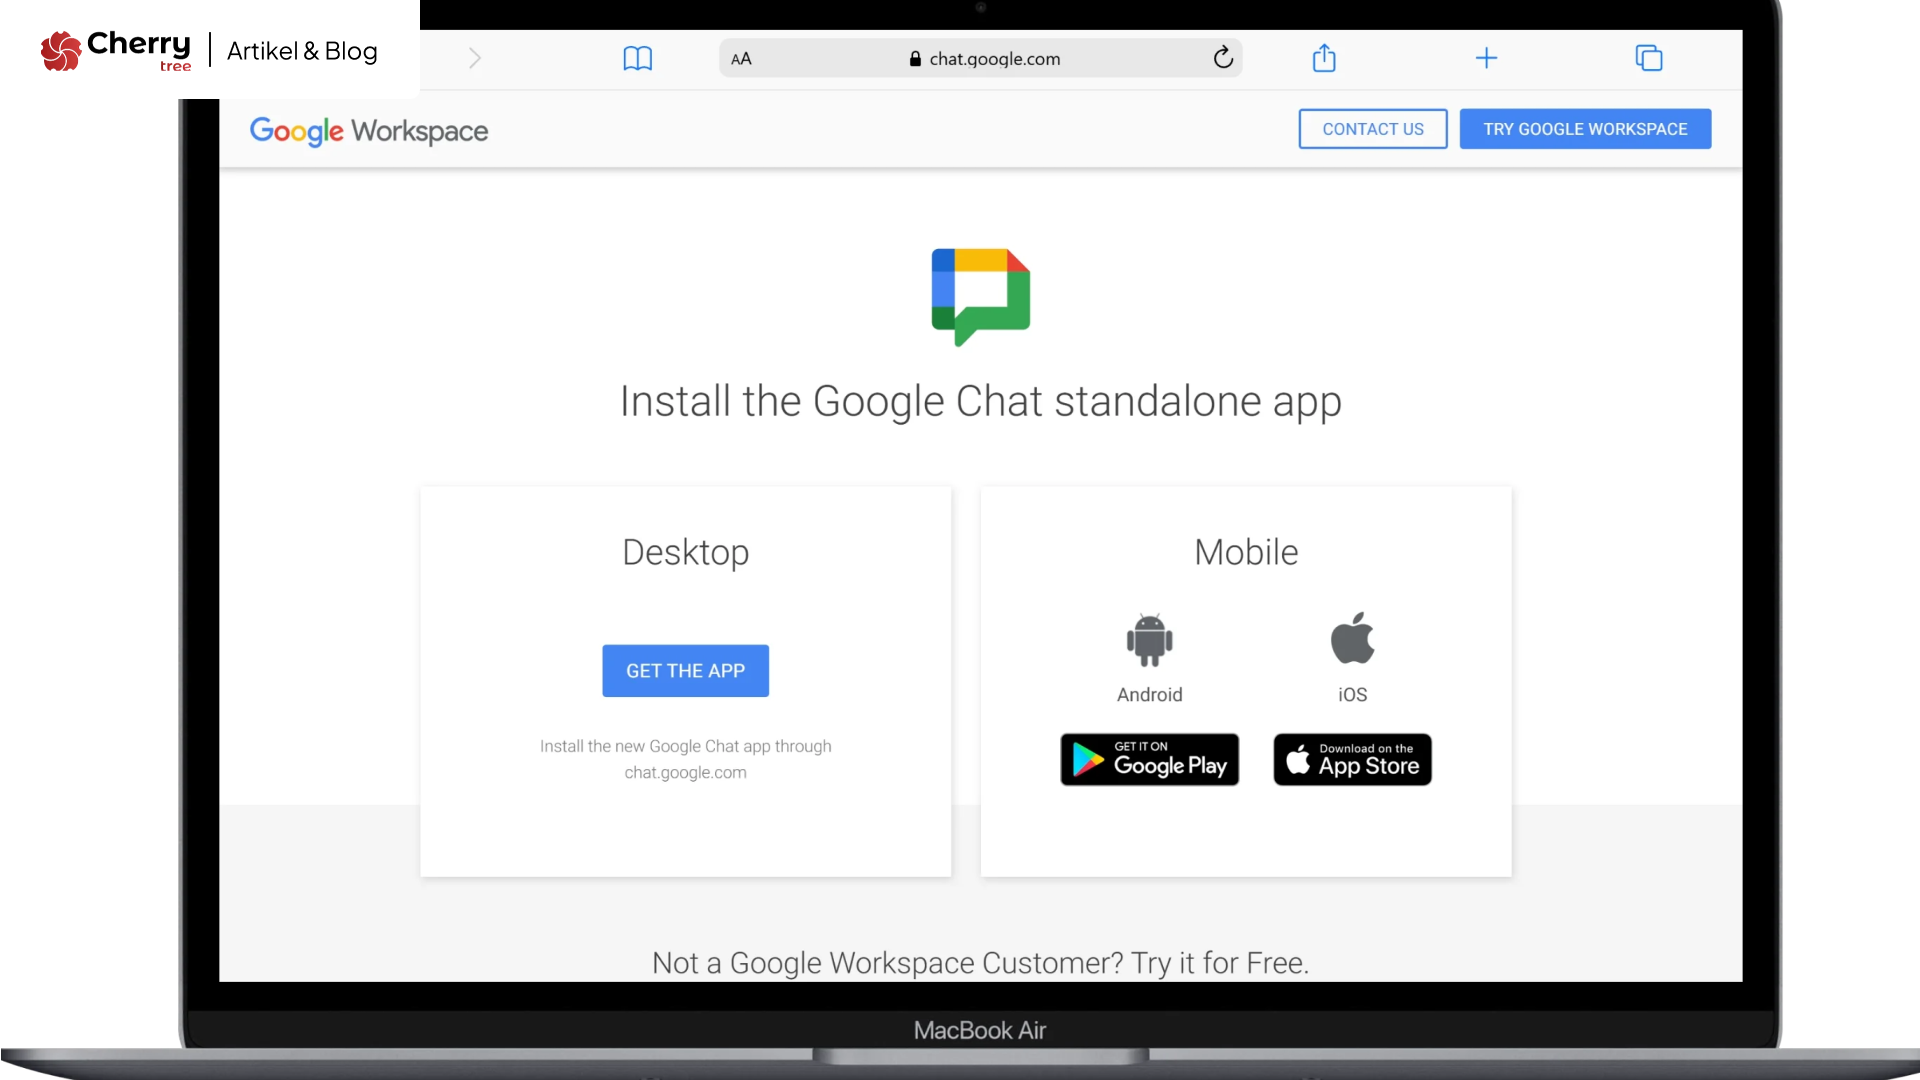Click the iOS label text
Screen dimensions: 1920x1080
[x=1353, y=695]
